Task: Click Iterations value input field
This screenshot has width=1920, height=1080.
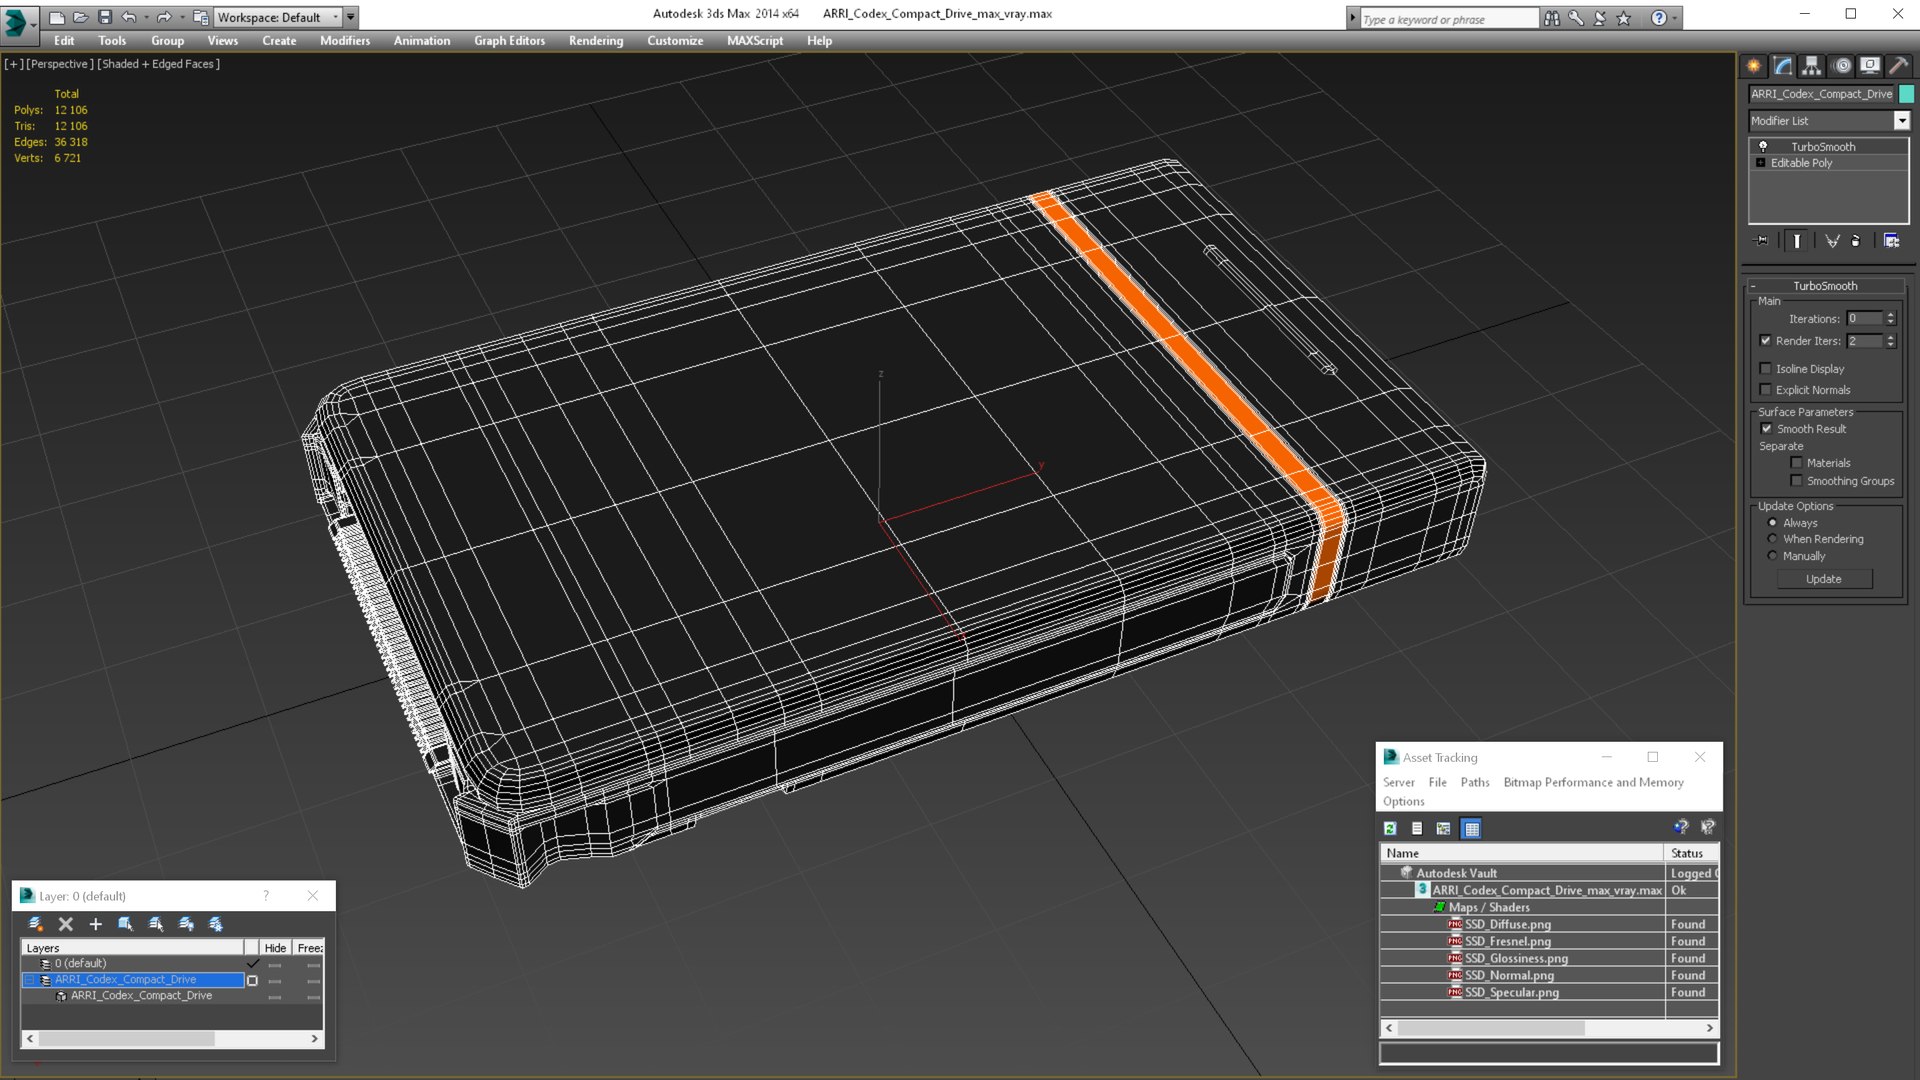Action: [x=1864, y=319]
